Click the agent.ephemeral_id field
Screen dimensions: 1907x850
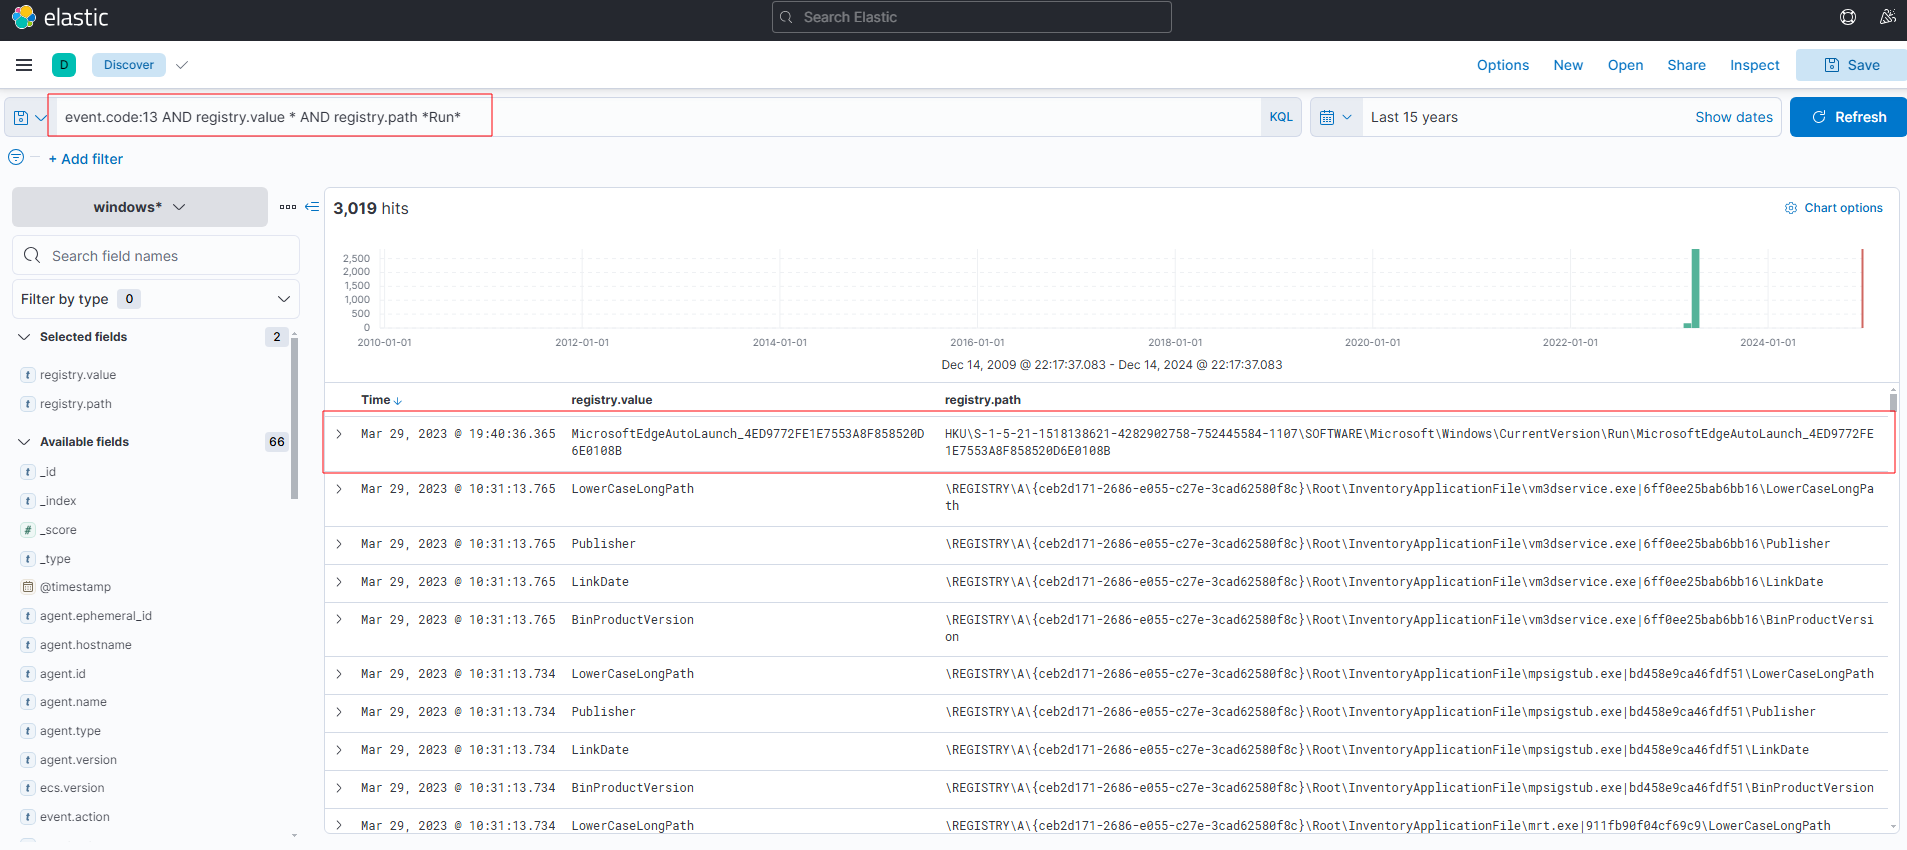pos(96,616)
